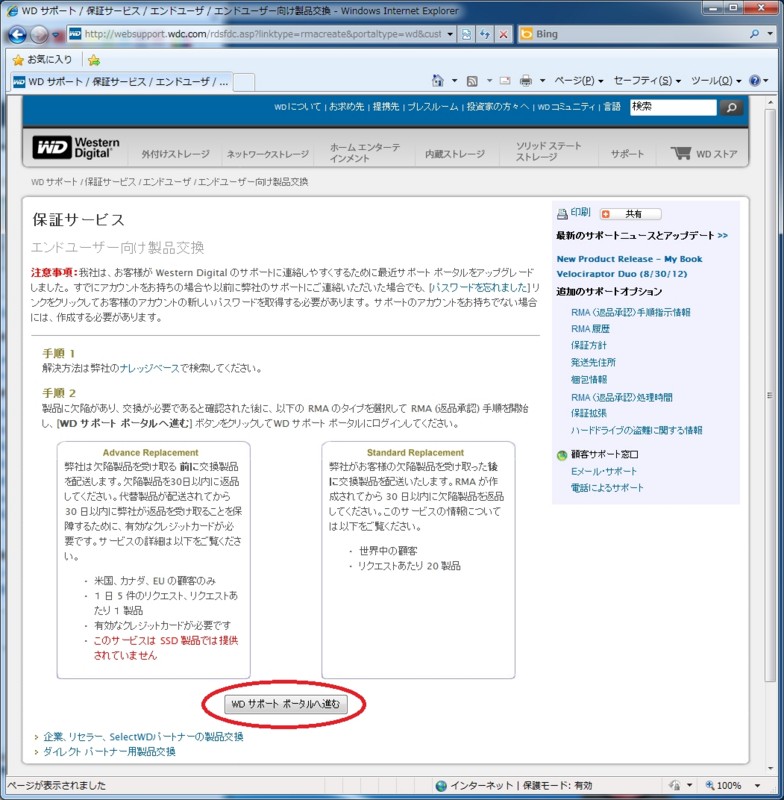784x800 pixels.
Task: Open the ページ(P) menu
Action: coord(579,81)
